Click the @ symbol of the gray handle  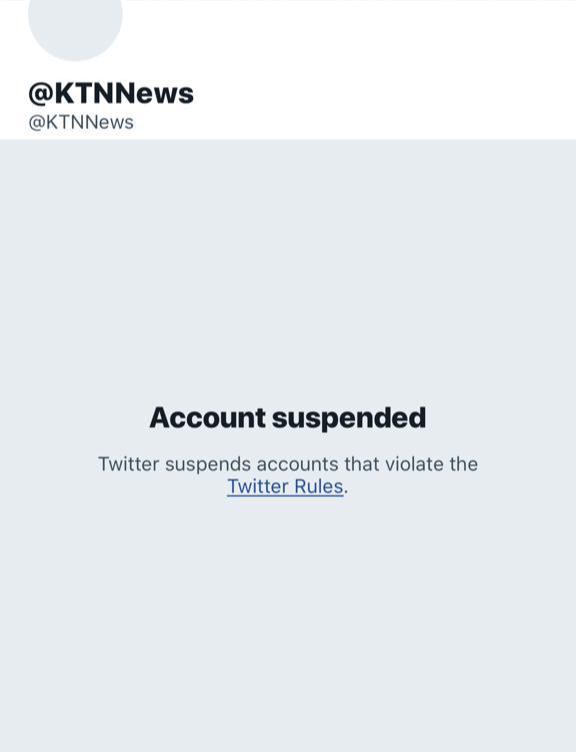point(36,123)
